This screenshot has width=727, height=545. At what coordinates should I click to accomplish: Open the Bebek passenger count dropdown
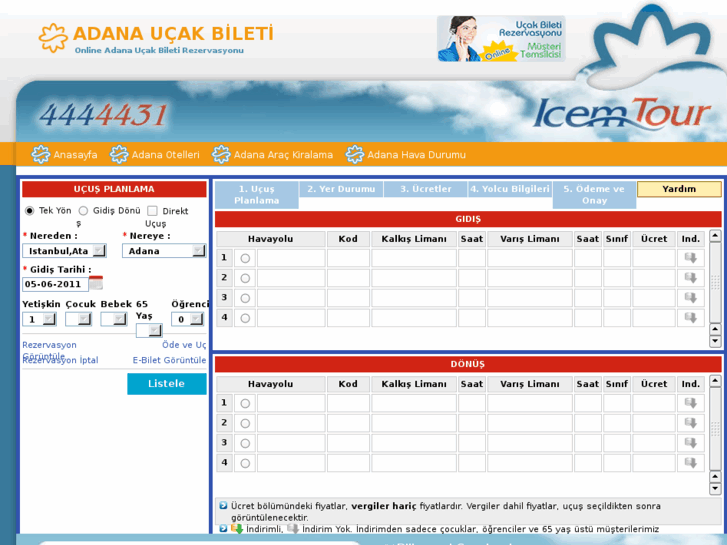(114, 319)
